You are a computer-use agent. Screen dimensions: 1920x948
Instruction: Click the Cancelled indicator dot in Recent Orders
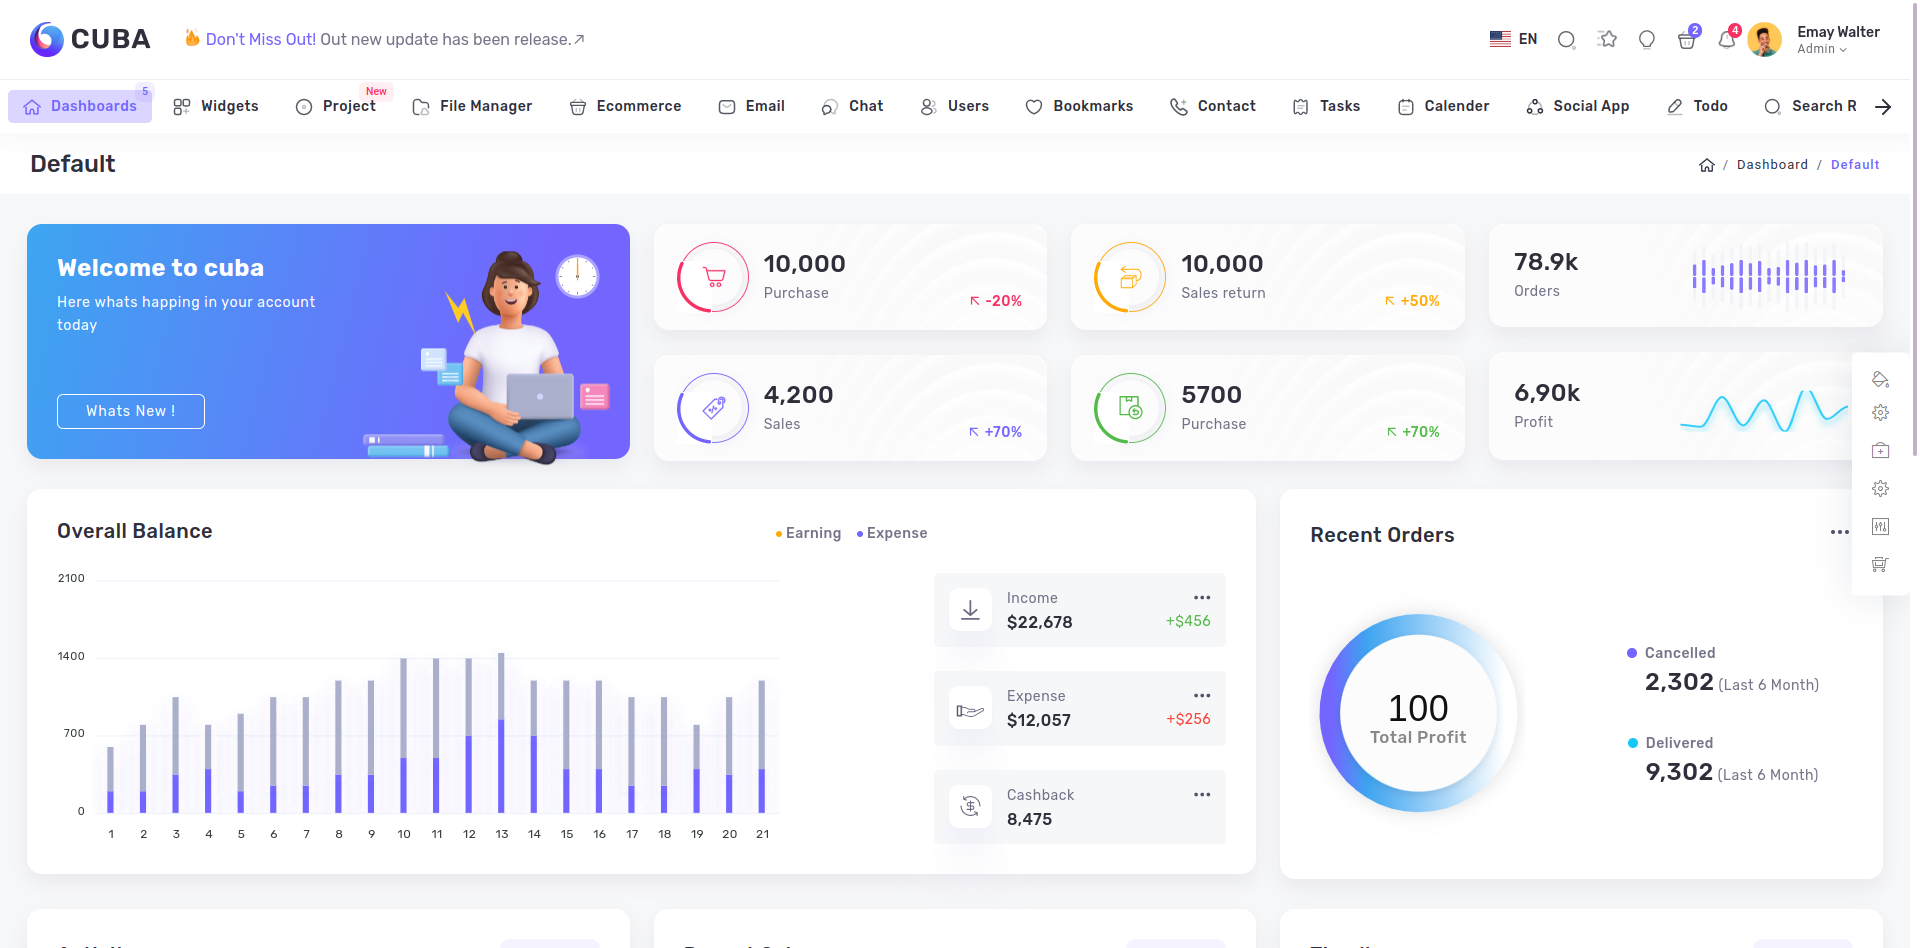tap(1634, 653)
